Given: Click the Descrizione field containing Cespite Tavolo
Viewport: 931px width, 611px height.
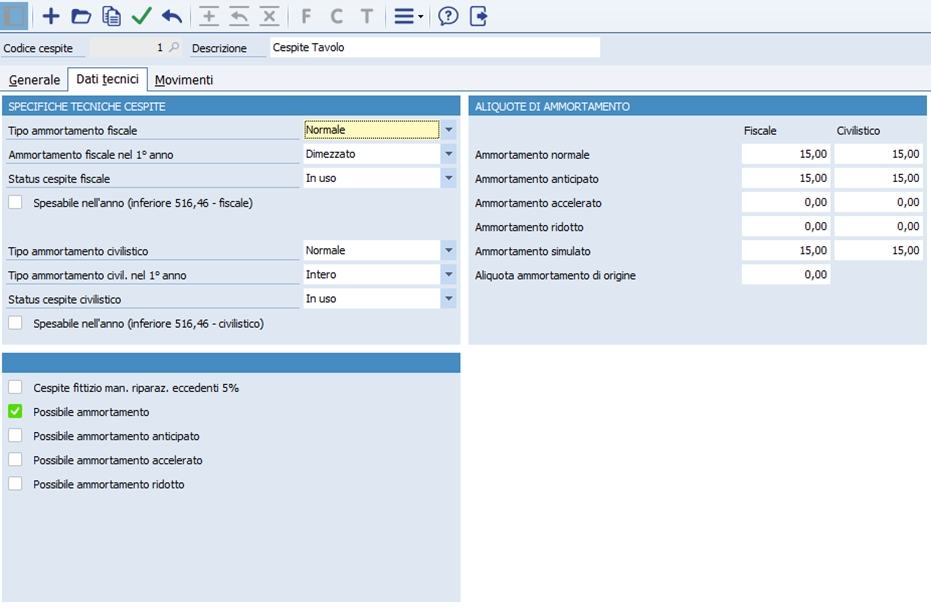Looking at the screenshot, I should point(434,47).
